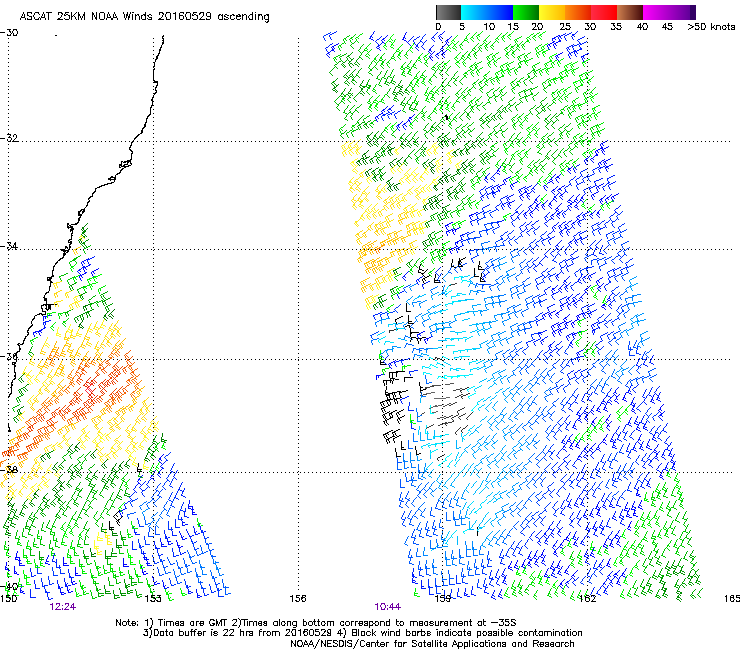Click the '156' longitude axis label
Screen dimensions: 740x650
[x=298, y=599]
